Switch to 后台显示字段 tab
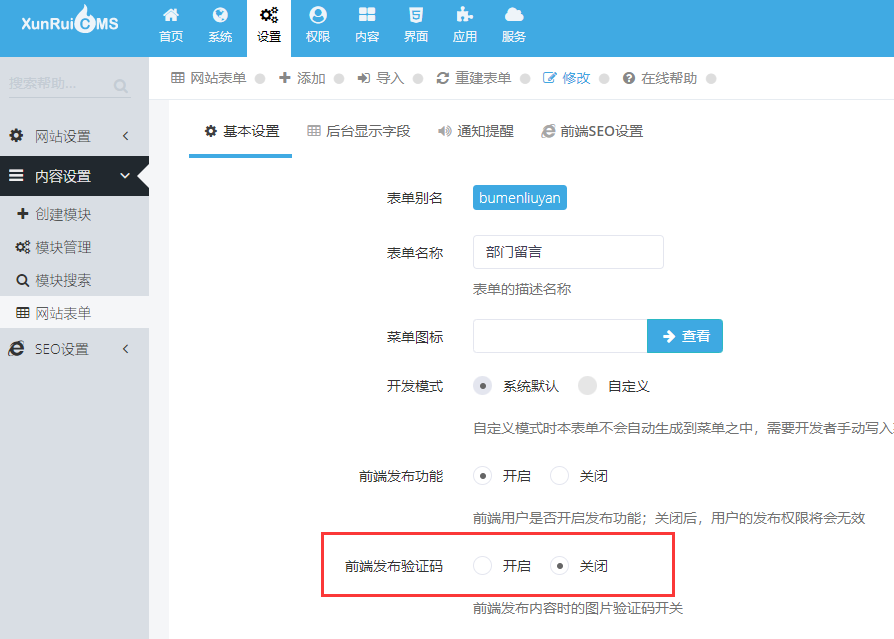The width and height of the screenshot is (894, 639). pos(359,132)
